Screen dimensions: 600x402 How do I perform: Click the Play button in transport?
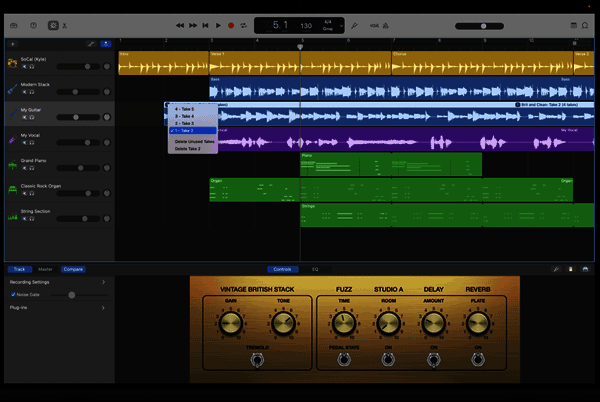(x=218, y=25)
